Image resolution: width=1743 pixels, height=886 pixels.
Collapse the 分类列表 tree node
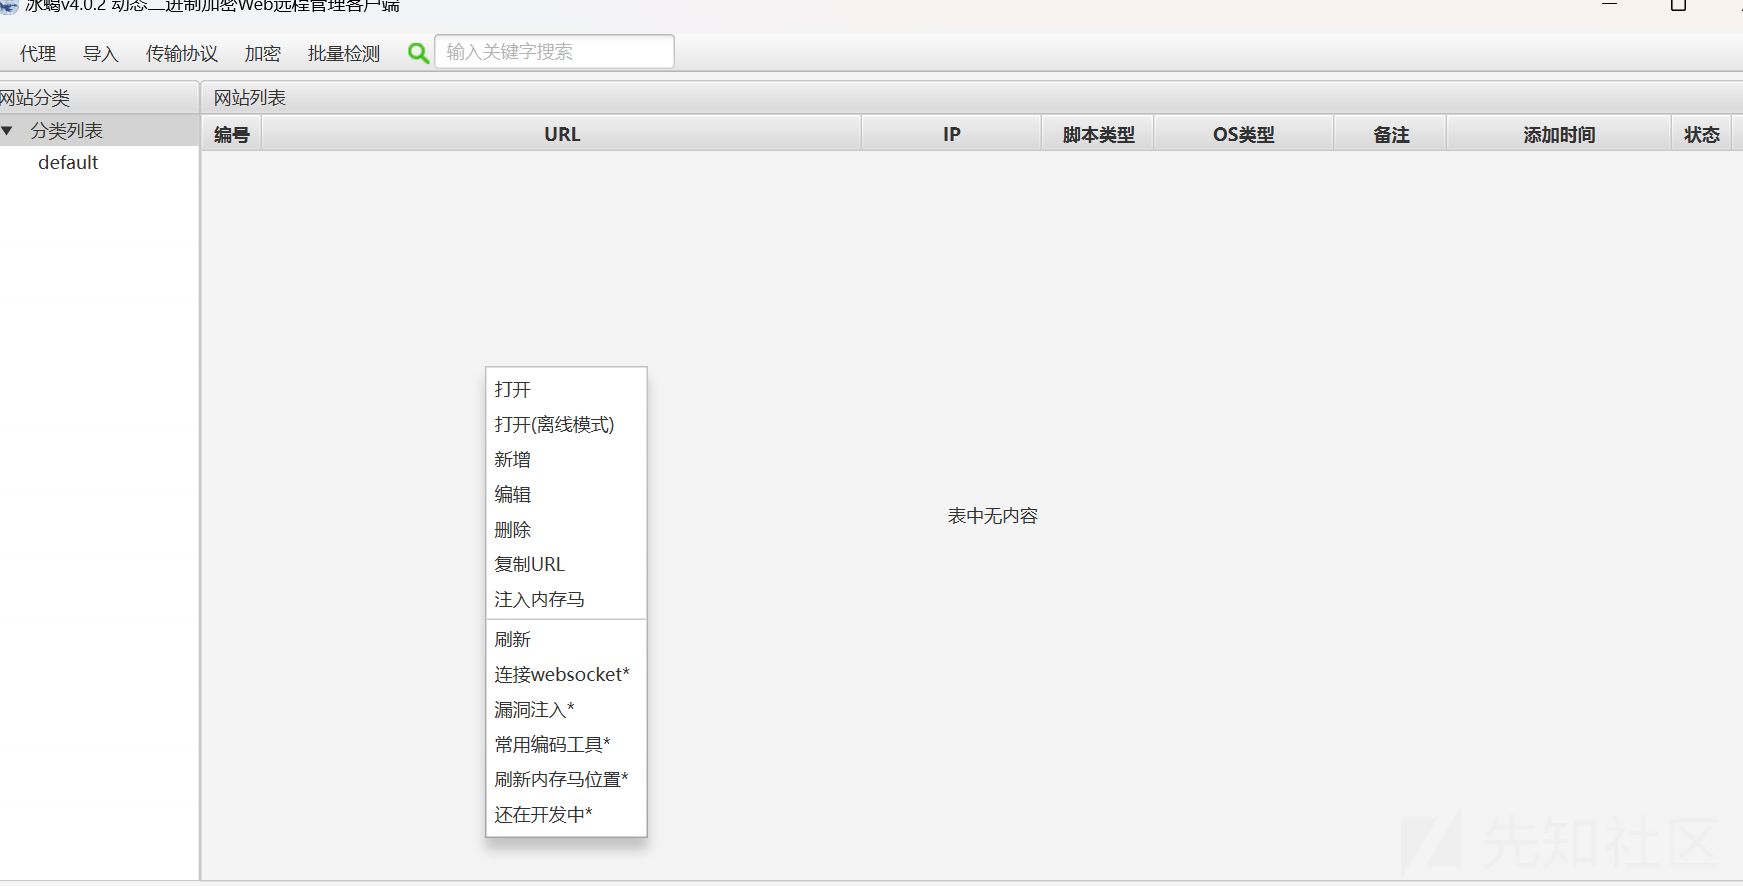click(7, 131)
